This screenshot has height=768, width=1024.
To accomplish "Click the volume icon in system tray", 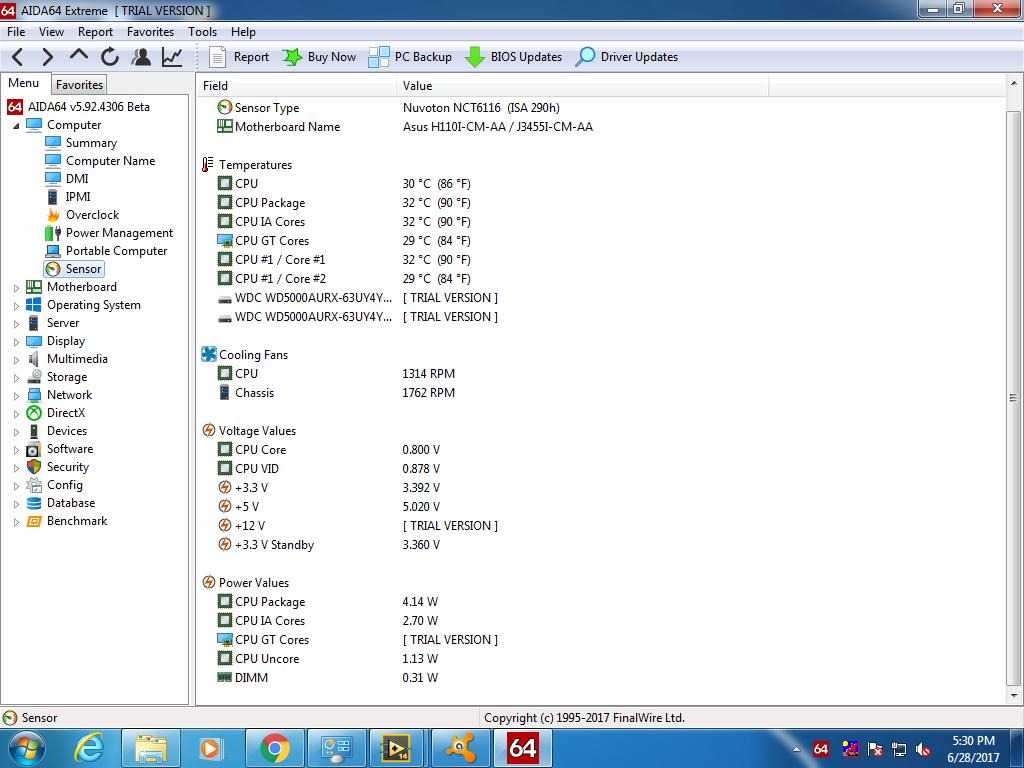I will pyautogui.click(x=923, y=749).
